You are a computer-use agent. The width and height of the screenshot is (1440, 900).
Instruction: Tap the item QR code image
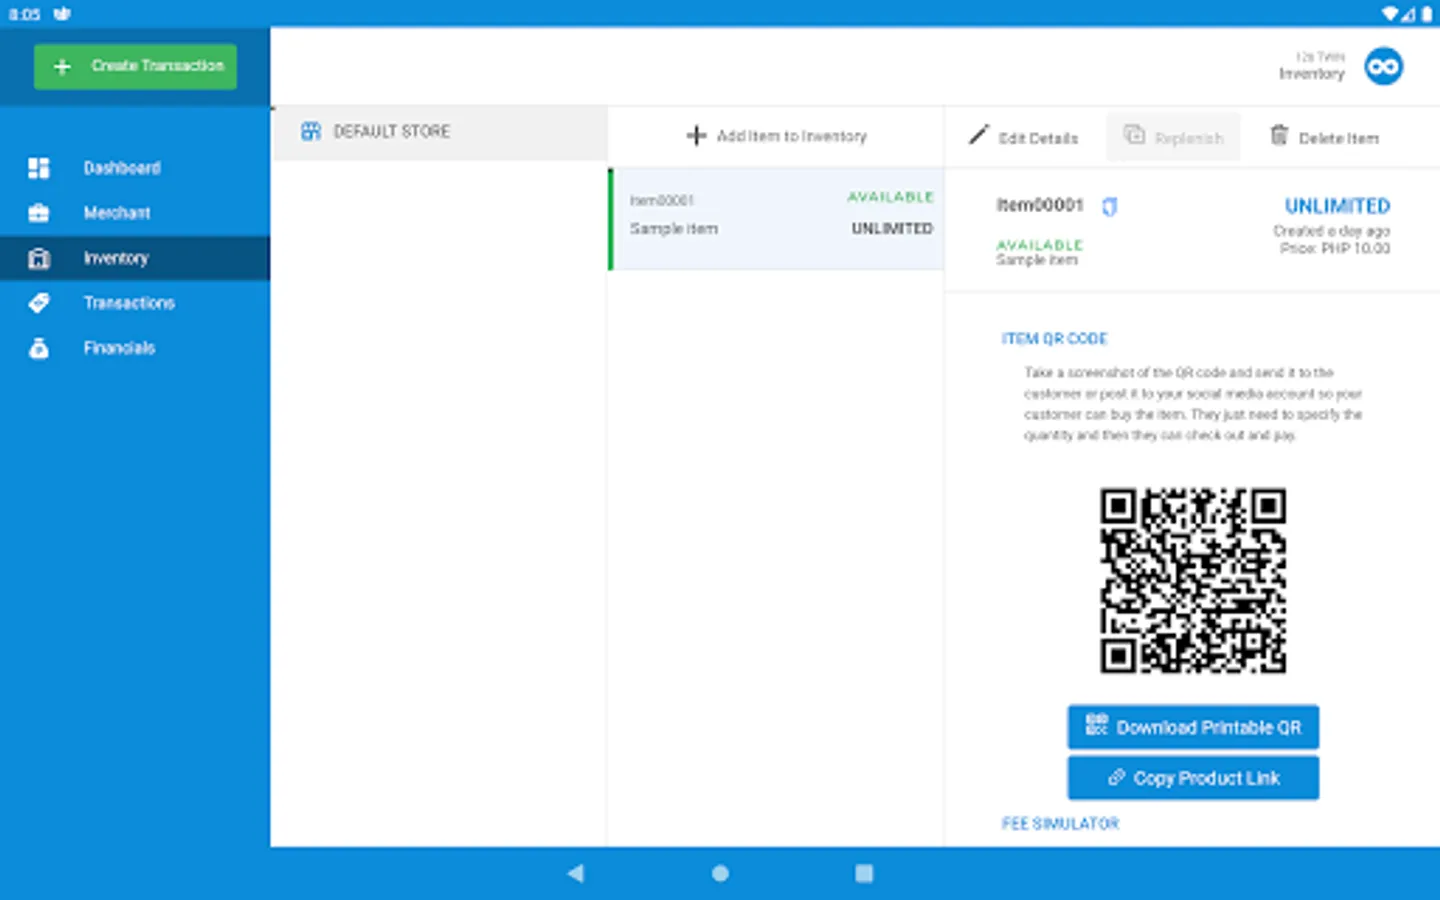point(1193,581)
